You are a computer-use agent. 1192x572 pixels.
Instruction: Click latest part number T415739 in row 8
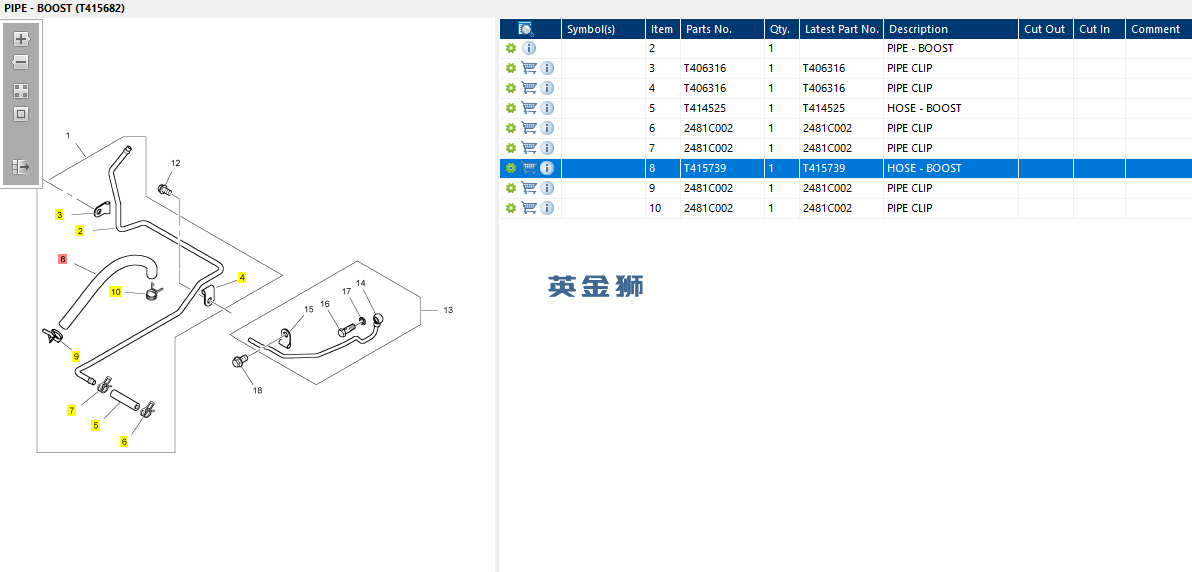(x=824, y=168)
